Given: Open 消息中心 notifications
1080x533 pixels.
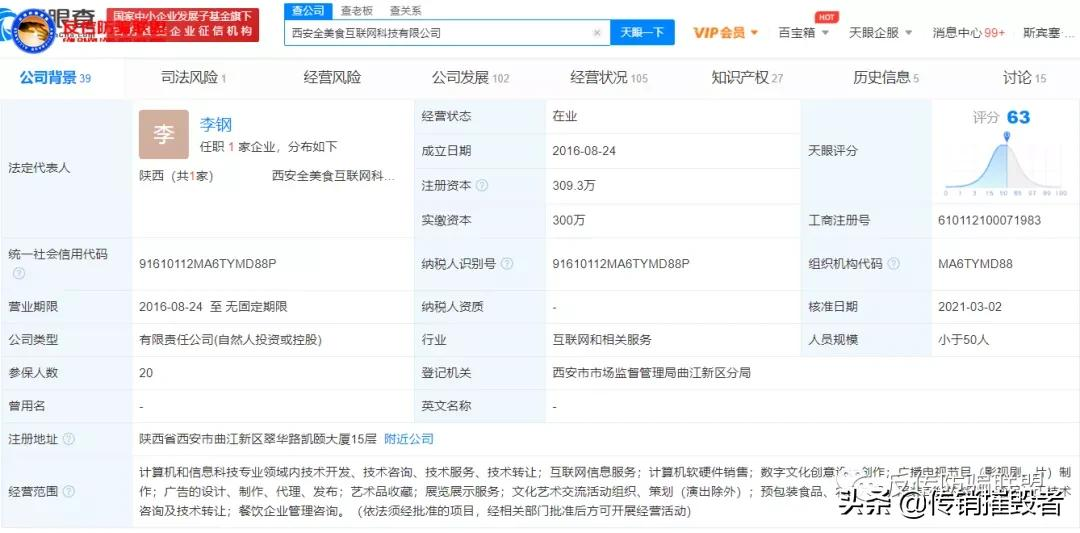Looking at the screenshot, I should click(x=968, y=32).
